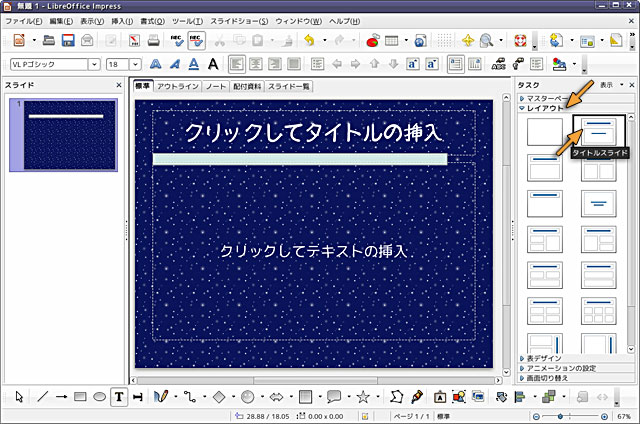Toggle center text alignment

[256, 64]
